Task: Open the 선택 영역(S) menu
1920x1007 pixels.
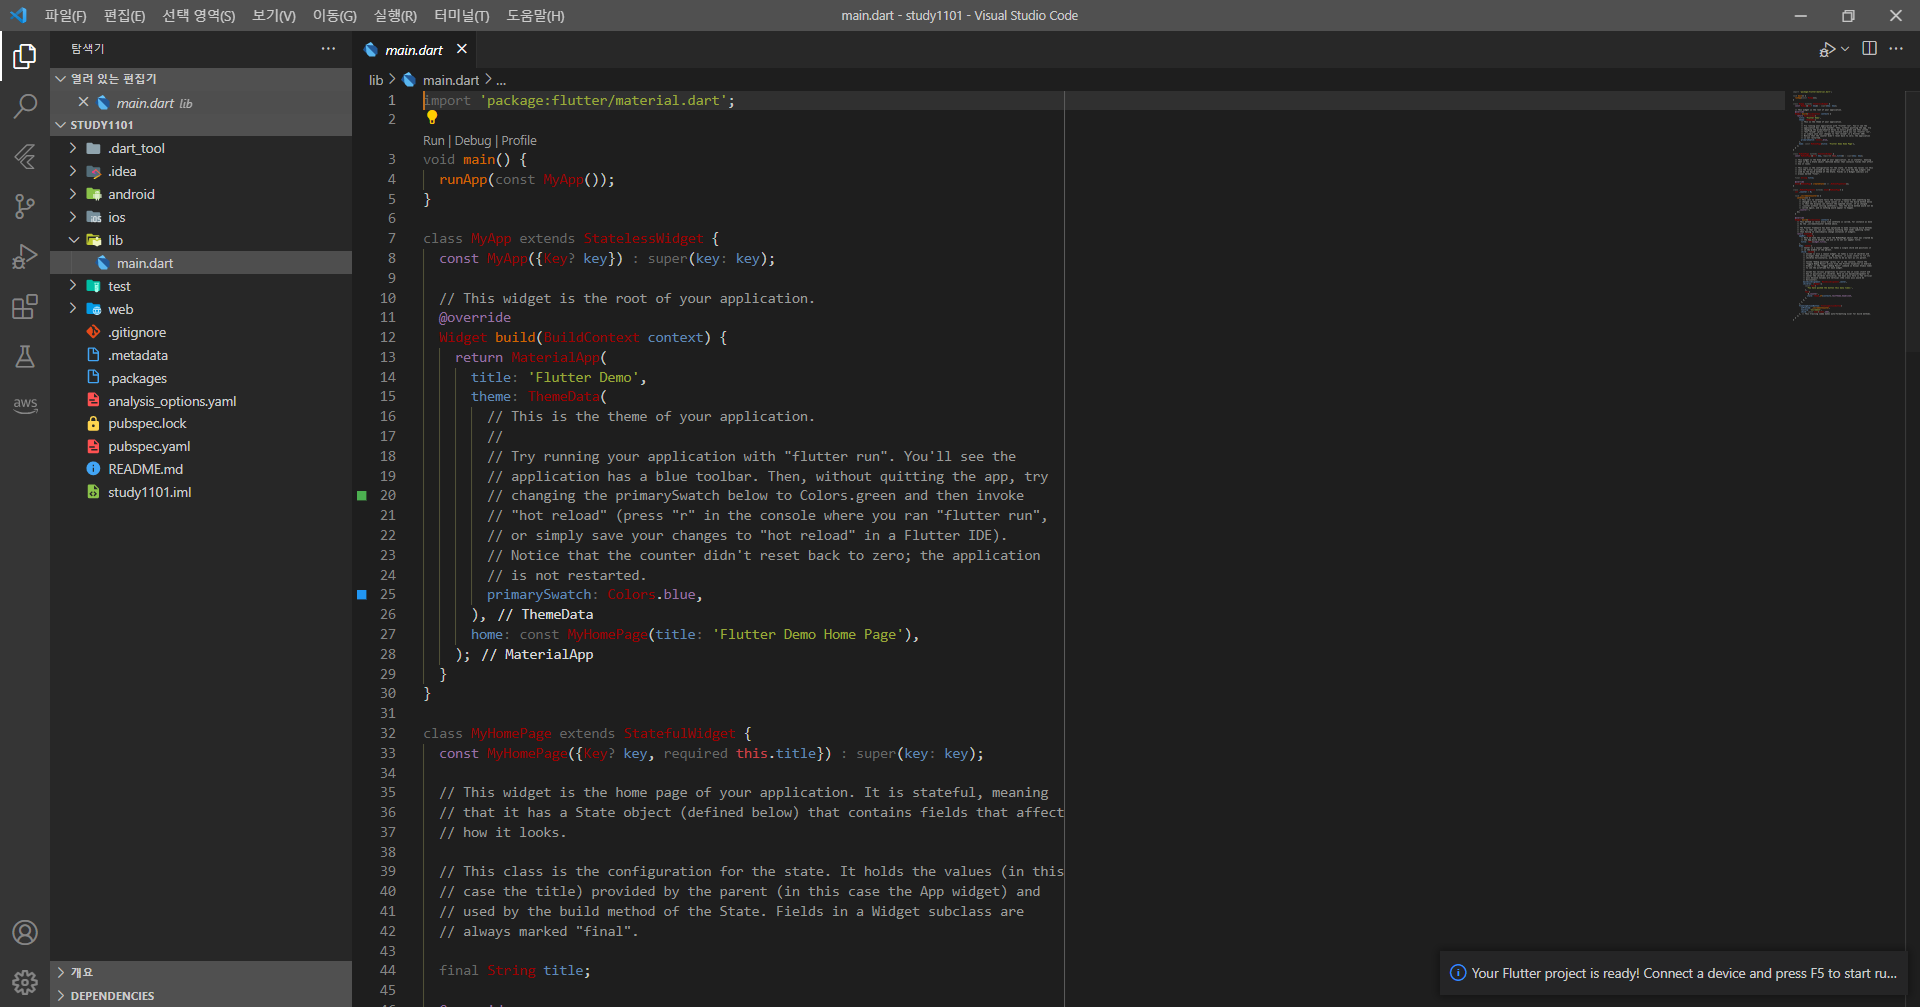Action: point(198,16)
